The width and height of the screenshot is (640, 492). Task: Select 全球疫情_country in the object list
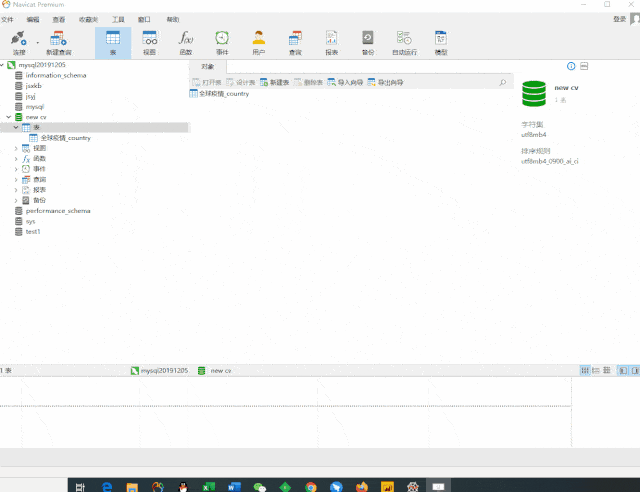[219, 94]
